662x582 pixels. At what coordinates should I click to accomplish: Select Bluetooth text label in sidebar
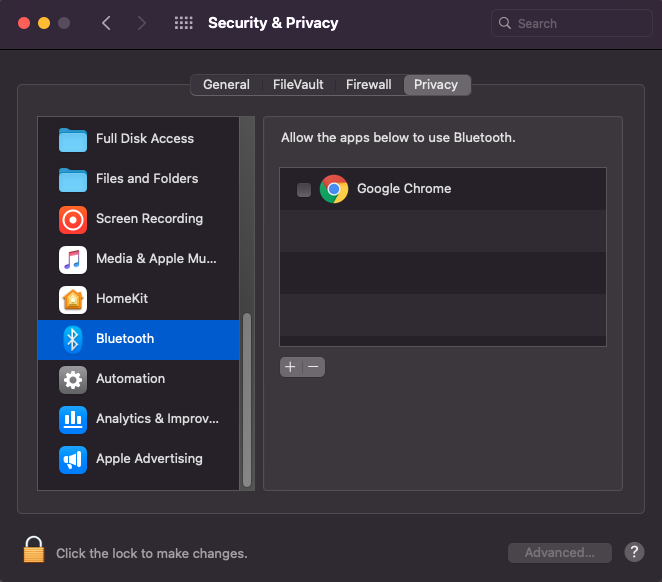click(125, 338)
